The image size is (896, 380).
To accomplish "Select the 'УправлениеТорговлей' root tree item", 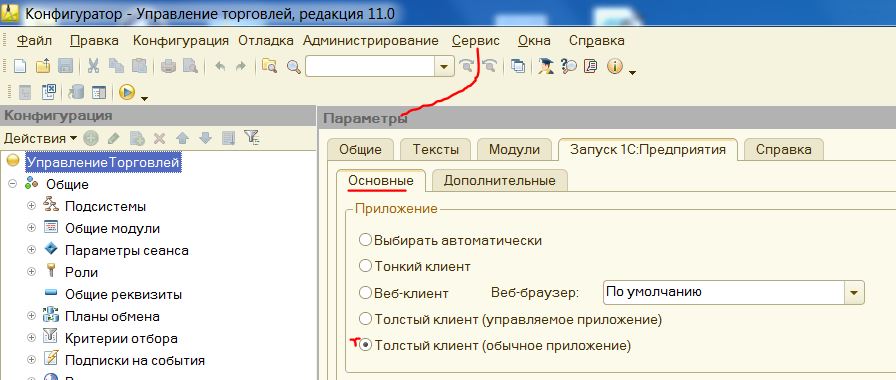I will tap(103, 163).
